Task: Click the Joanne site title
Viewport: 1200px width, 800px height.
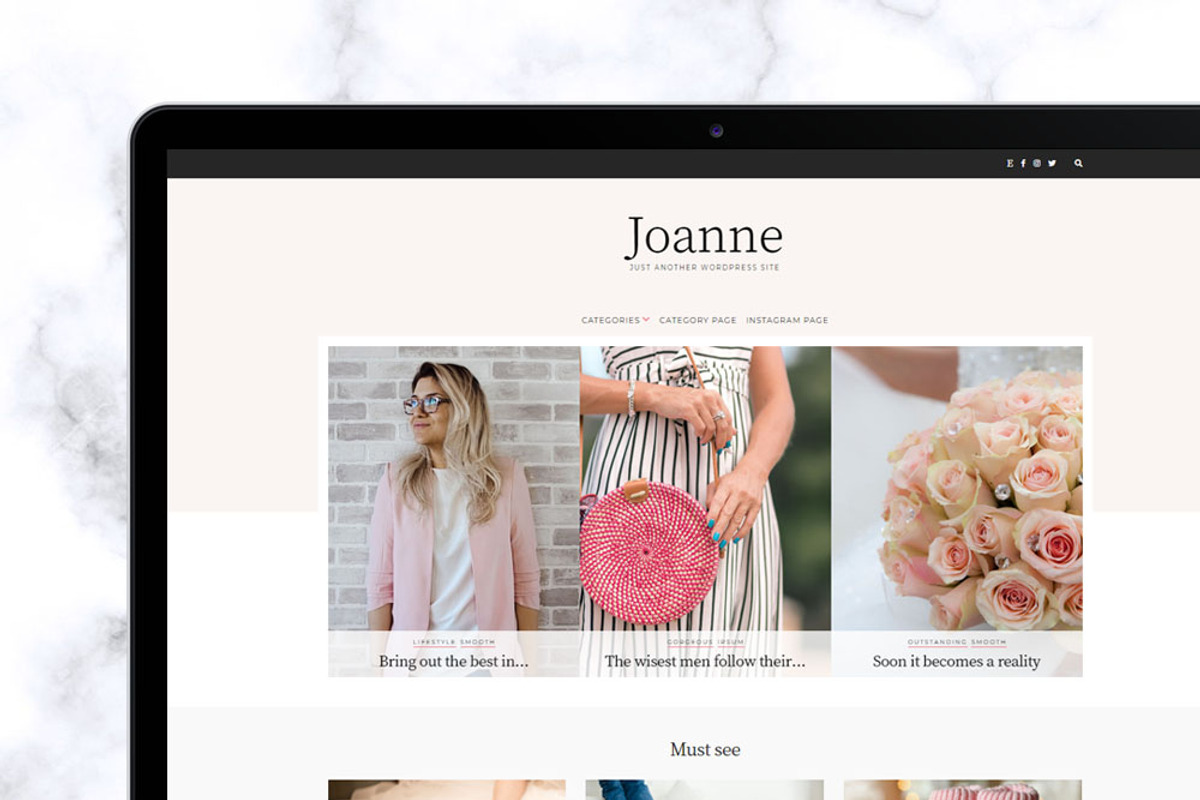Action: (x=704, y=236)
